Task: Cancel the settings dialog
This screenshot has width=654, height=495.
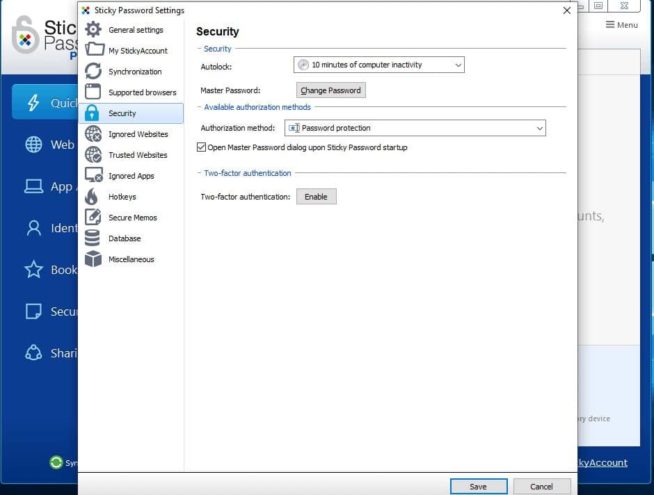Action: [541, 486]
